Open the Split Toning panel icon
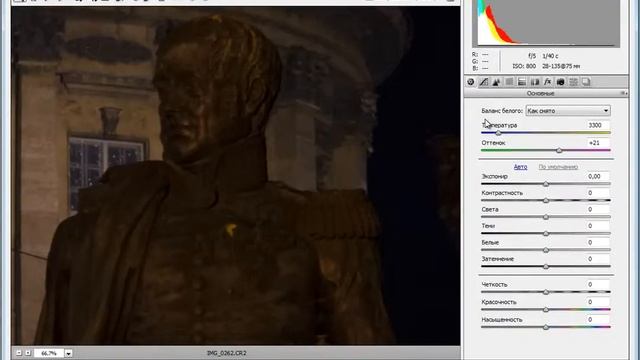Viewport: 640px width, 360px height. (522, 82)
